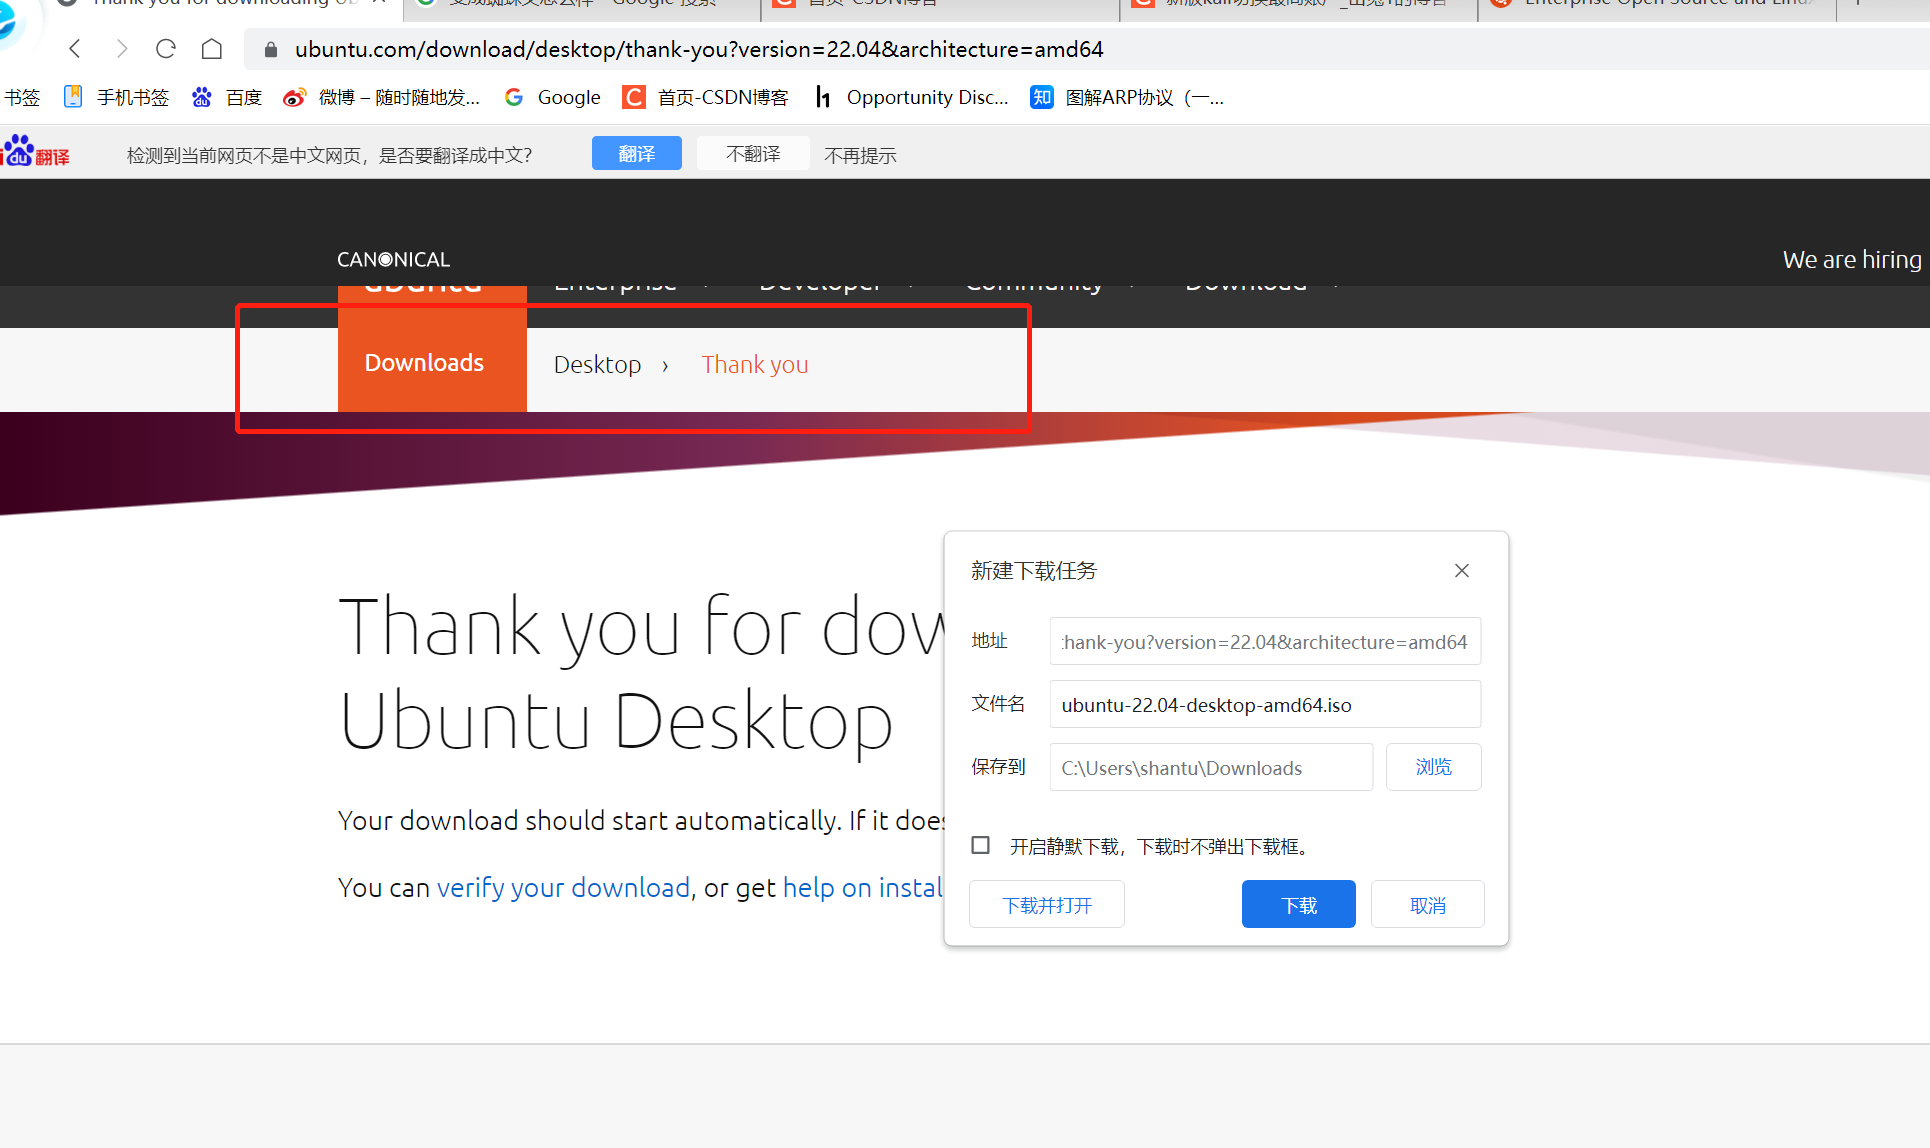Open the 图解ARP协议 bookmark
Viewport: 1930px width, 1148px height.
pyautogui.click(x=1127, y=97)
